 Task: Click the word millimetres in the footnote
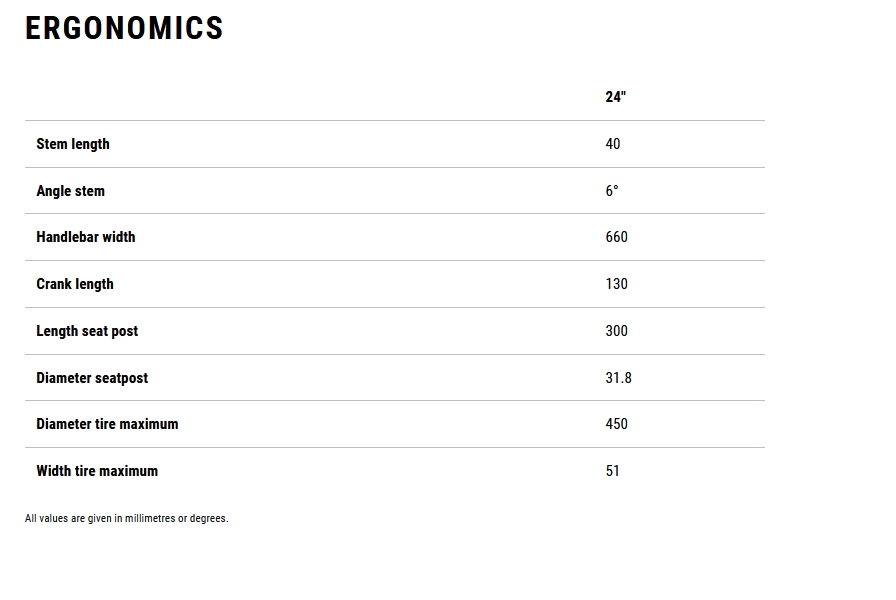[148, 519]
